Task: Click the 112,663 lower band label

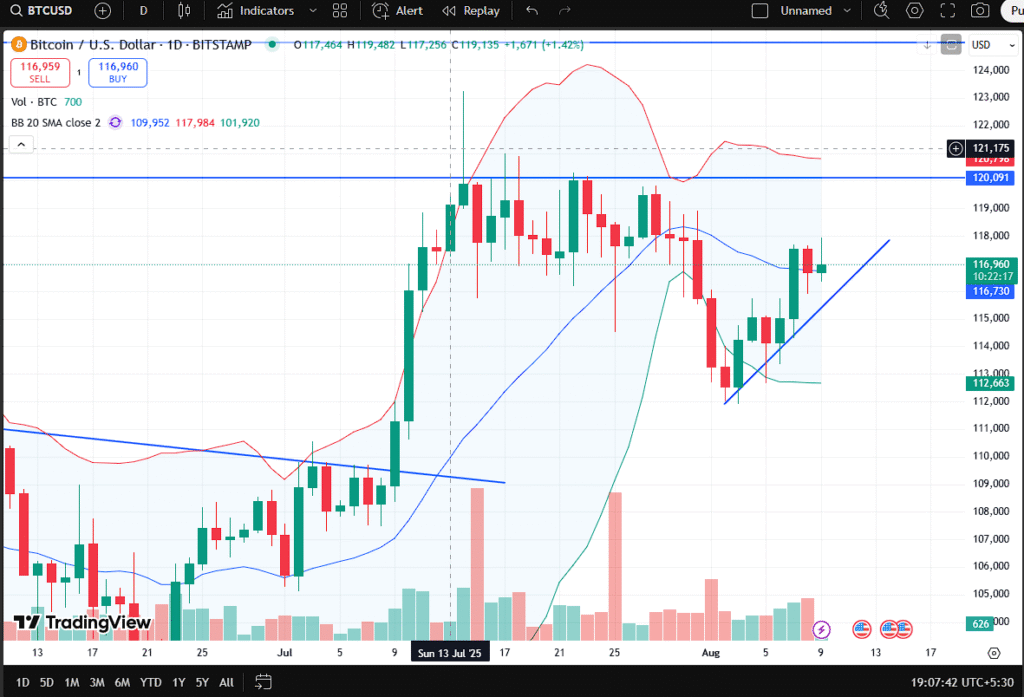Action: point(990,383)
